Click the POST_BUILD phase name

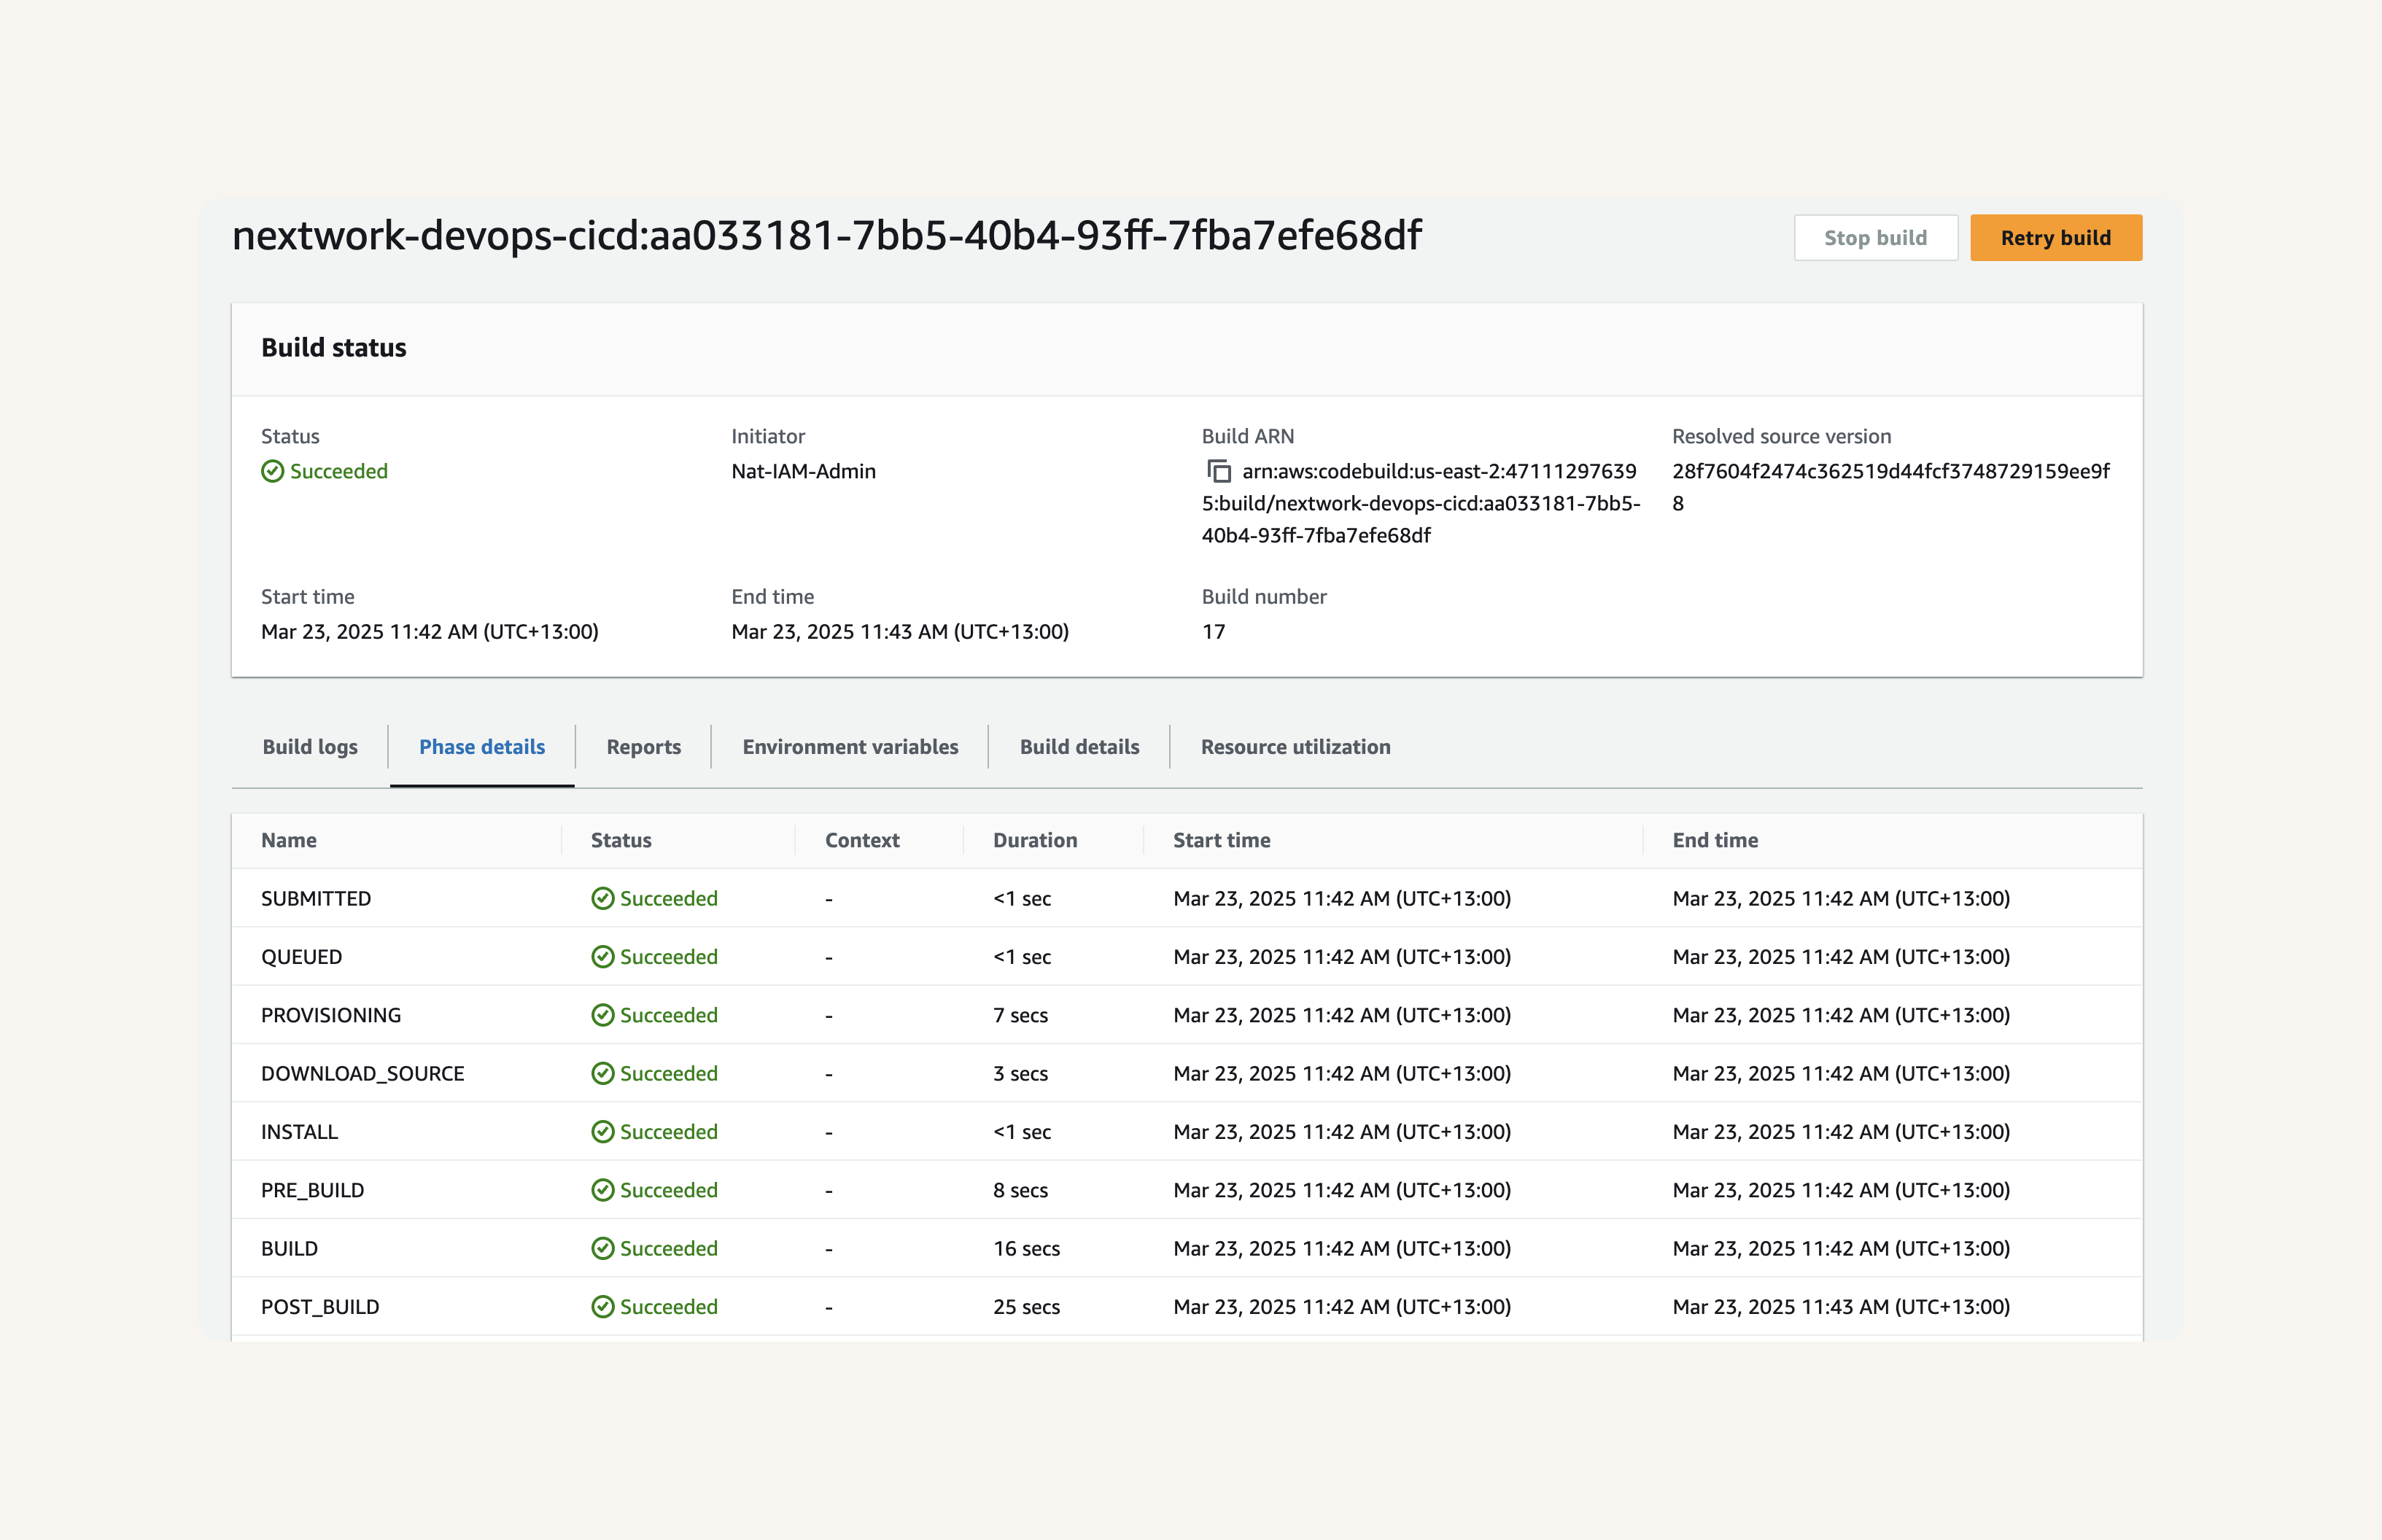pos(320,1307)
